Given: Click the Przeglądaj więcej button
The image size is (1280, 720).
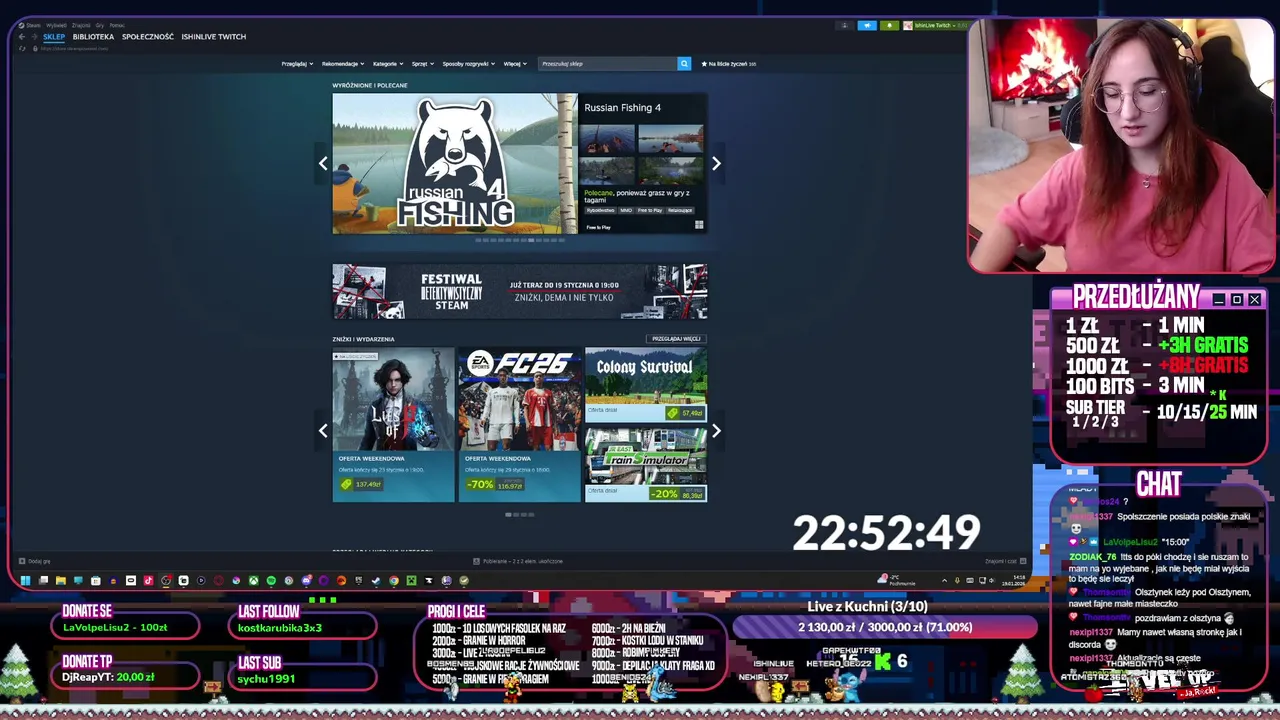Looking at the screenshot, I should tap(677, 339).
